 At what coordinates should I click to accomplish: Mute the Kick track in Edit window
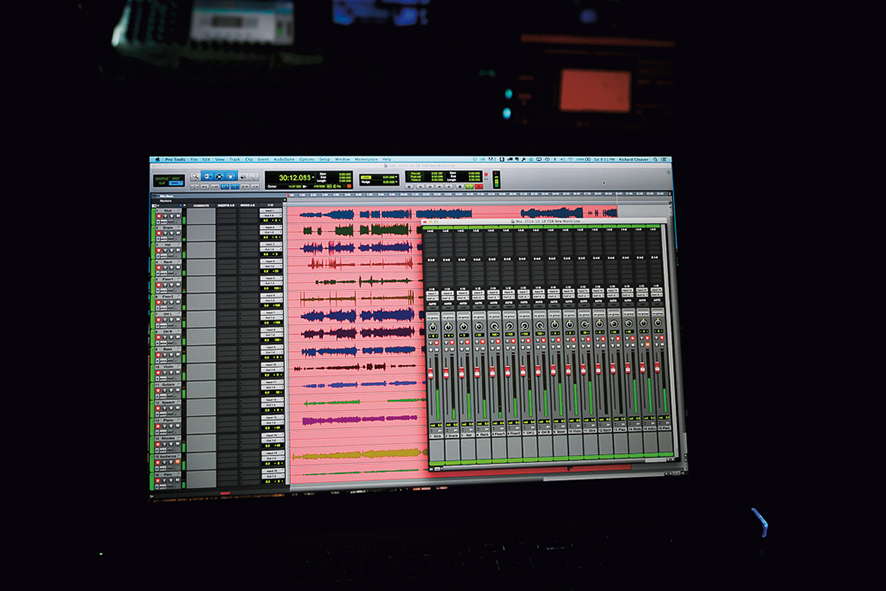178,216
